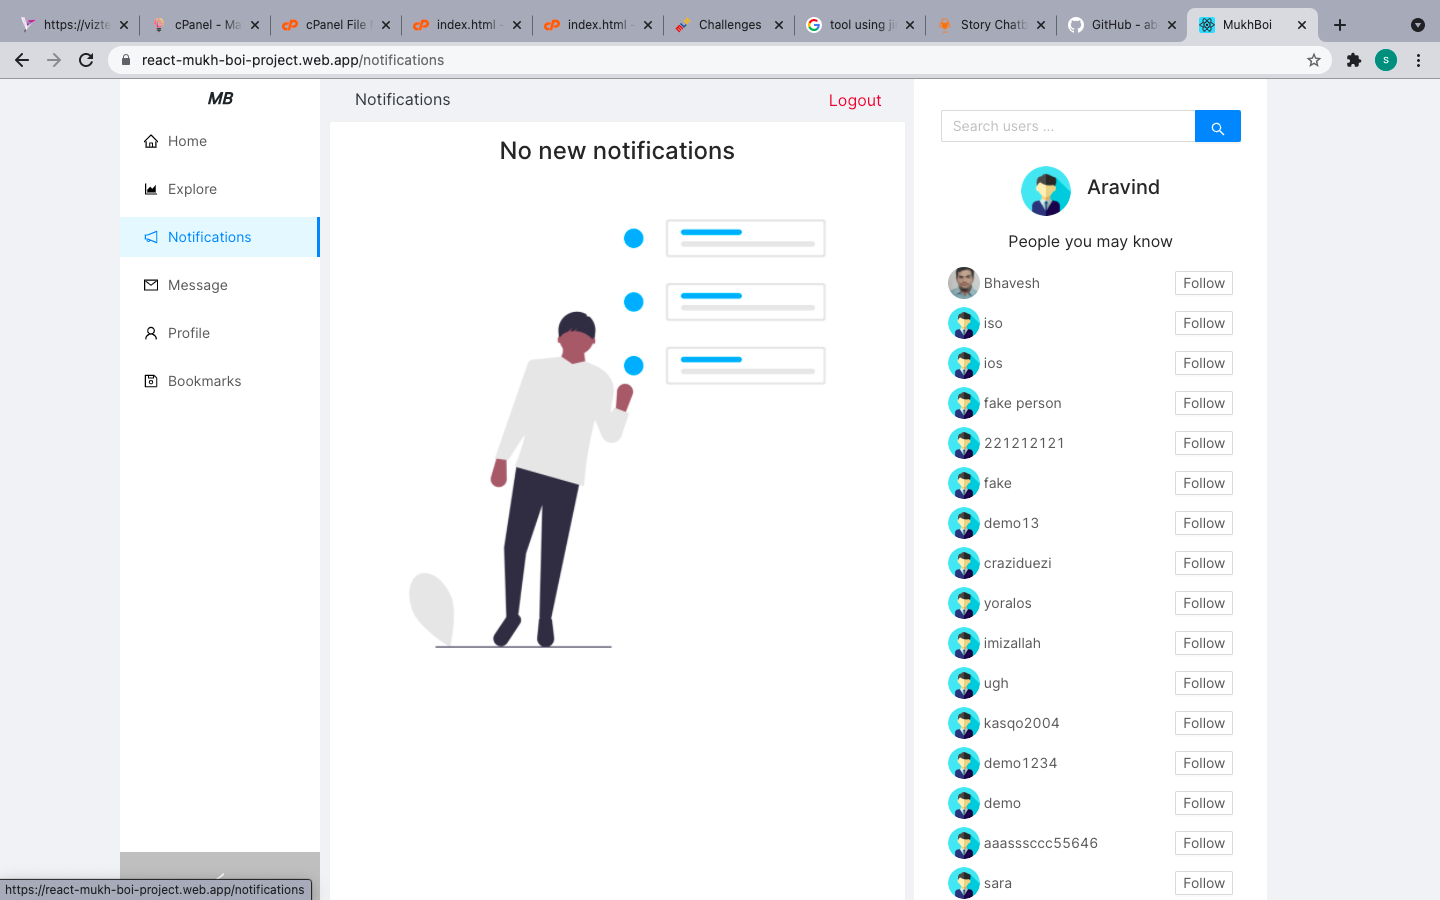Follow craziduezi

1204,563
